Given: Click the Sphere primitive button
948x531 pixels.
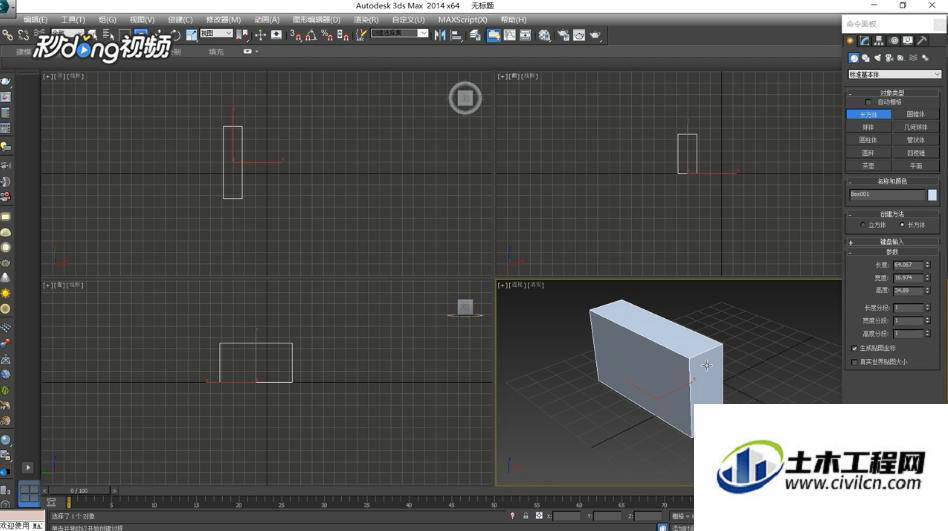Looking at the screenshot, I should point(869,127).
